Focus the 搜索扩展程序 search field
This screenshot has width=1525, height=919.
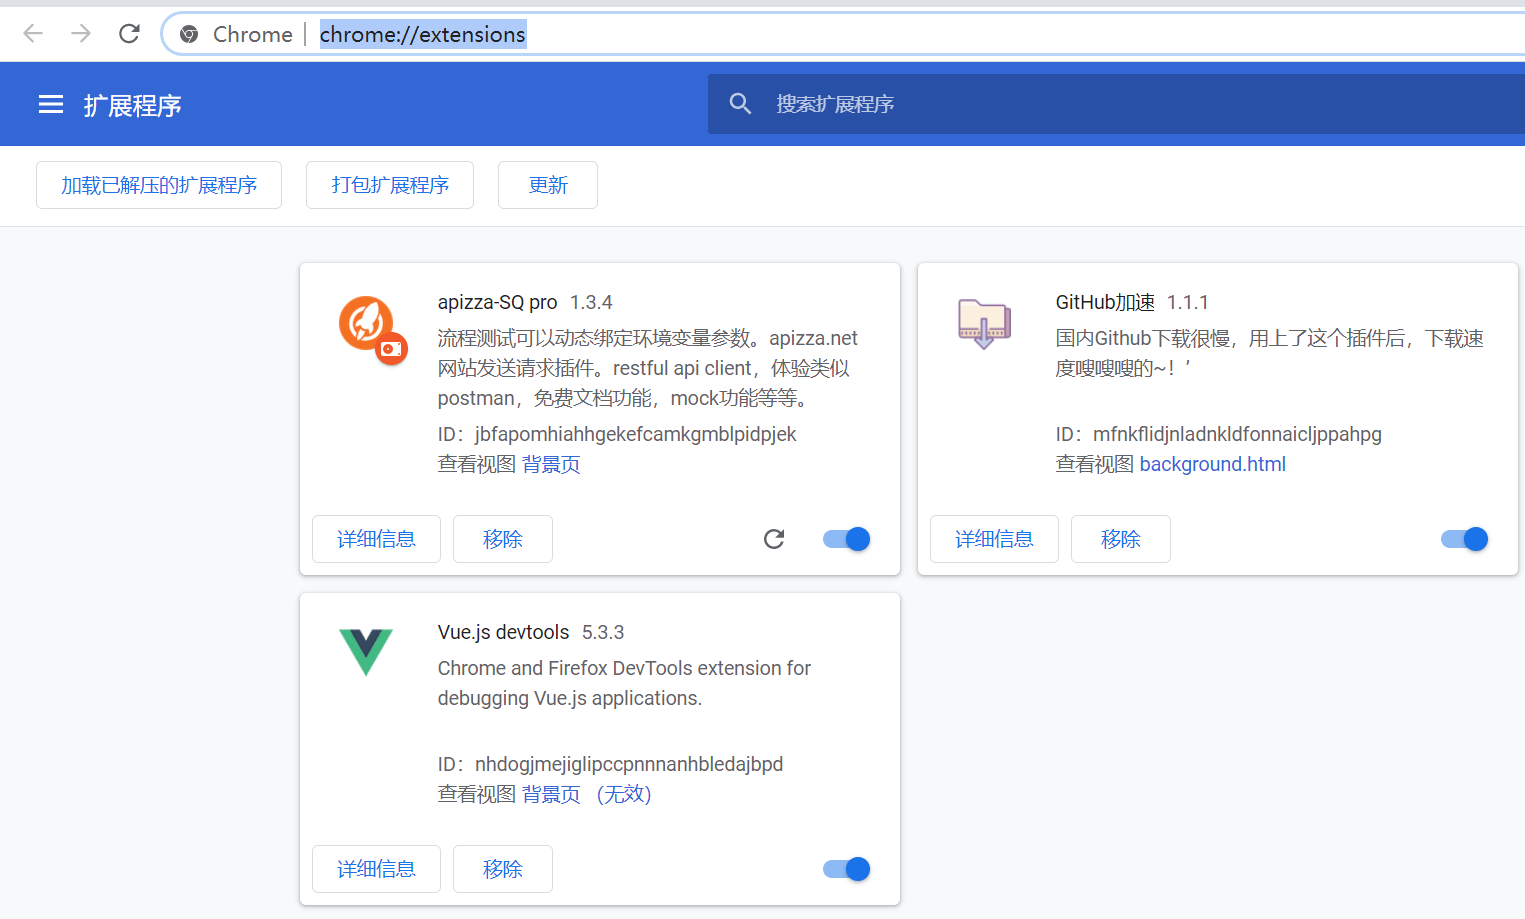(x=1116, y=104)
